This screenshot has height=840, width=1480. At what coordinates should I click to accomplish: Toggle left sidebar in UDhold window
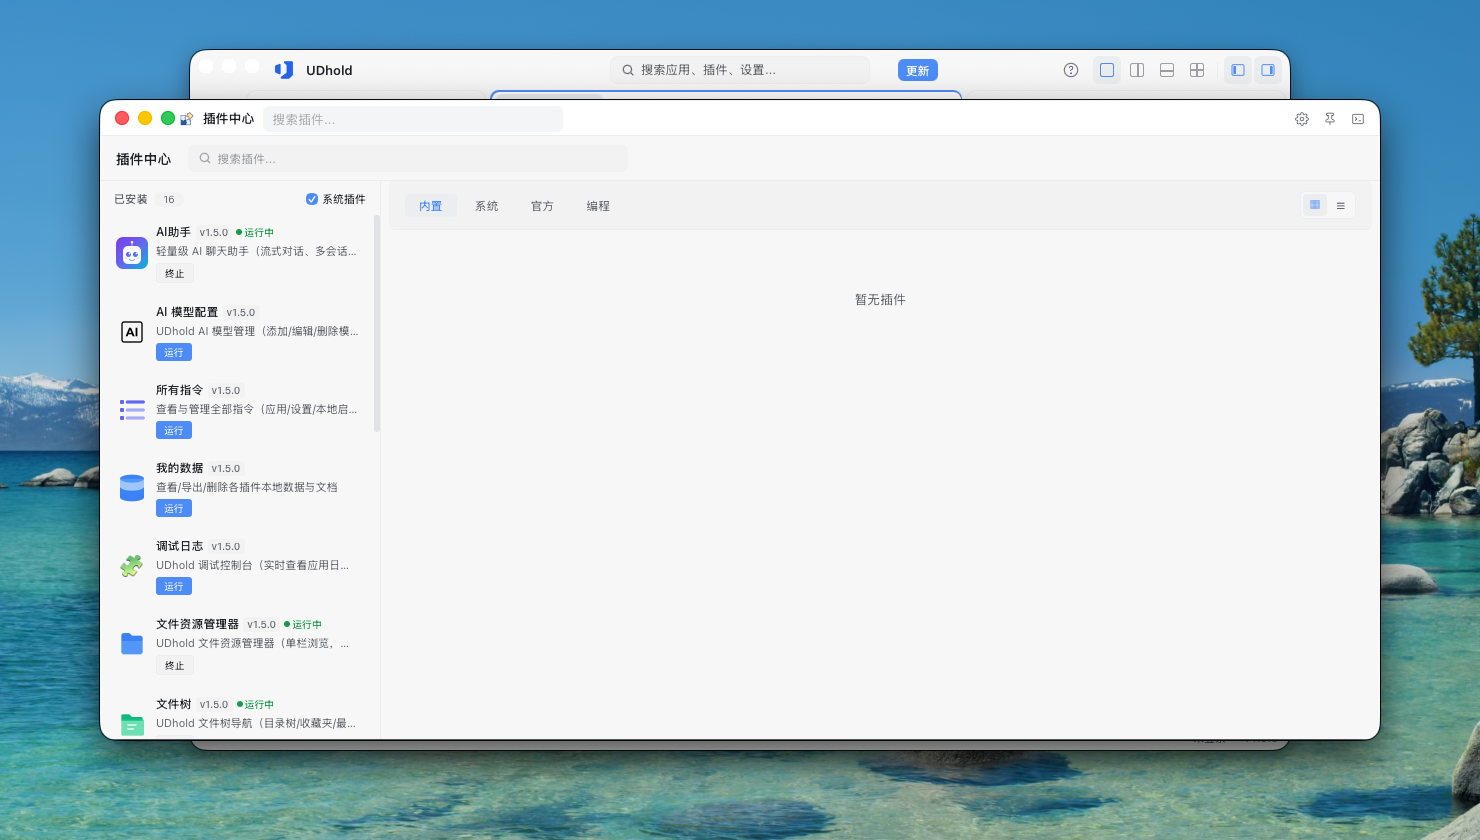[1238, 70]
